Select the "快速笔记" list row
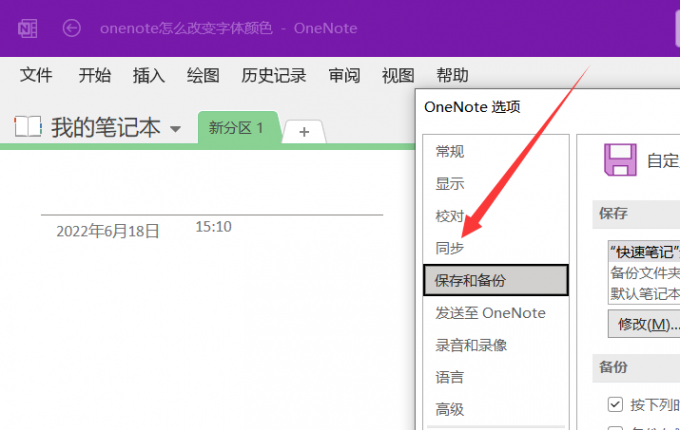The width and height of the screenshot is (680, 430). 644,252
